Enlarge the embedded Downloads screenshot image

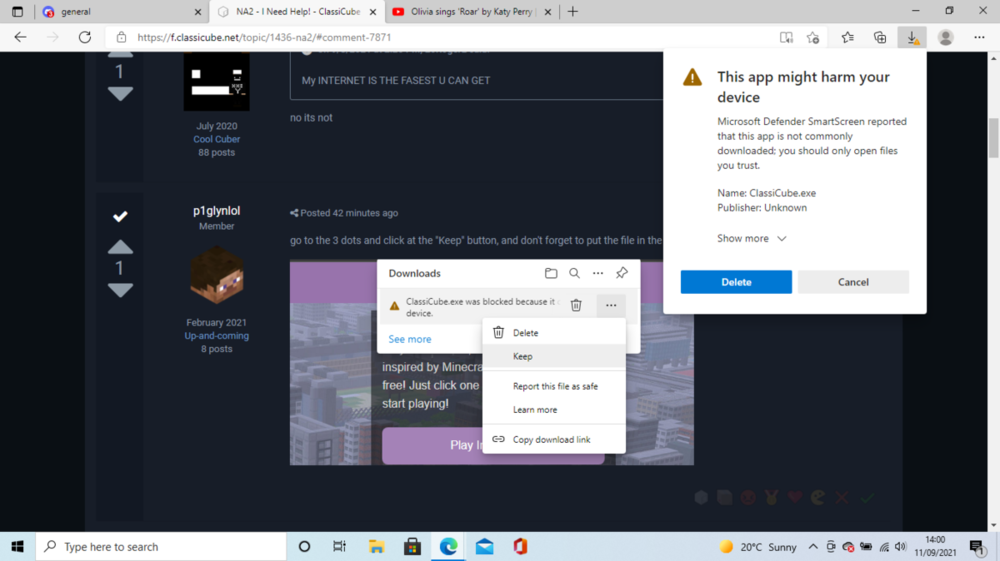(492, 363)
